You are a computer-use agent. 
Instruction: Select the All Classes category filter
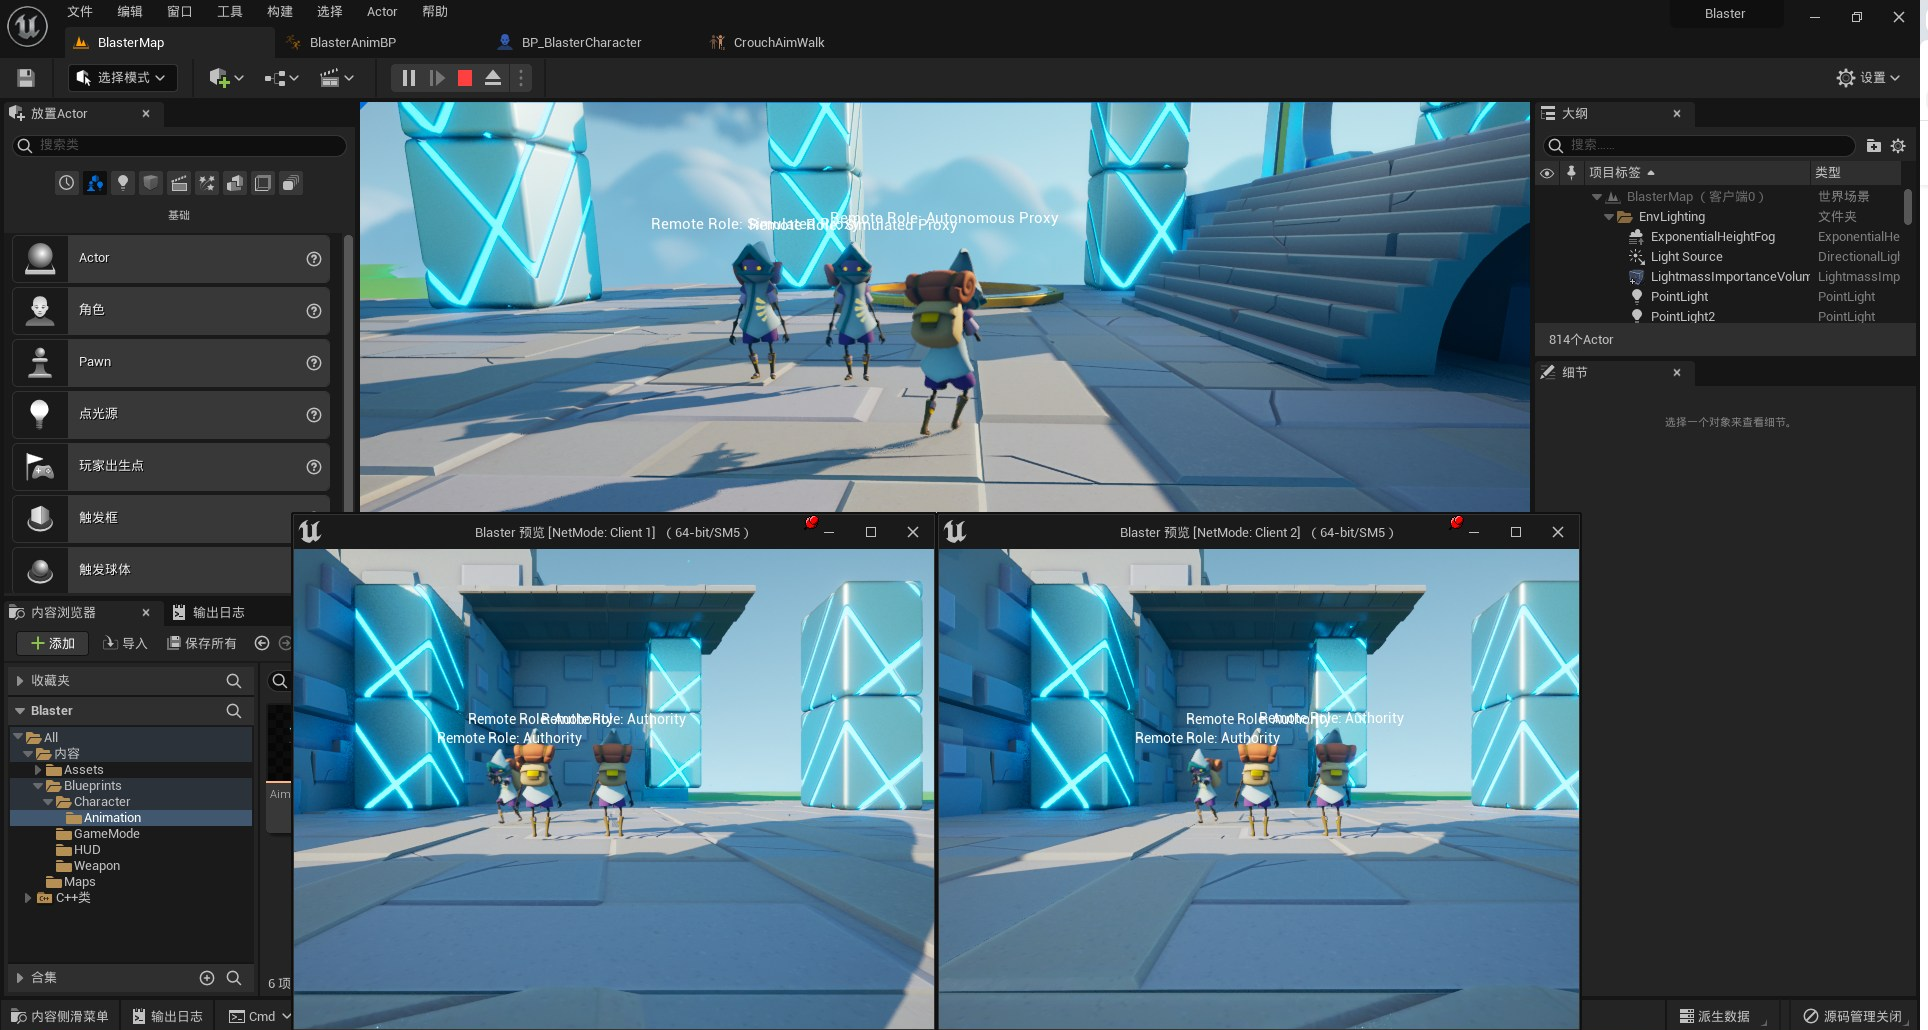[291, 183]
